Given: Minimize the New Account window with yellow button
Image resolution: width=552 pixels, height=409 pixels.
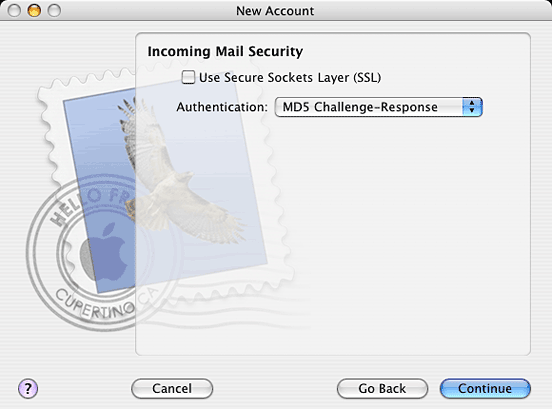Looking at the screenshot, I should tap(34, 11).
